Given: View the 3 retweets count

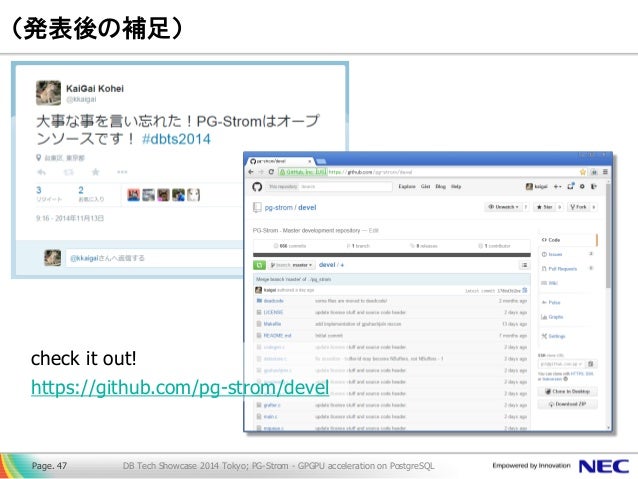Looking at the screenshot, I should (49, 194).
